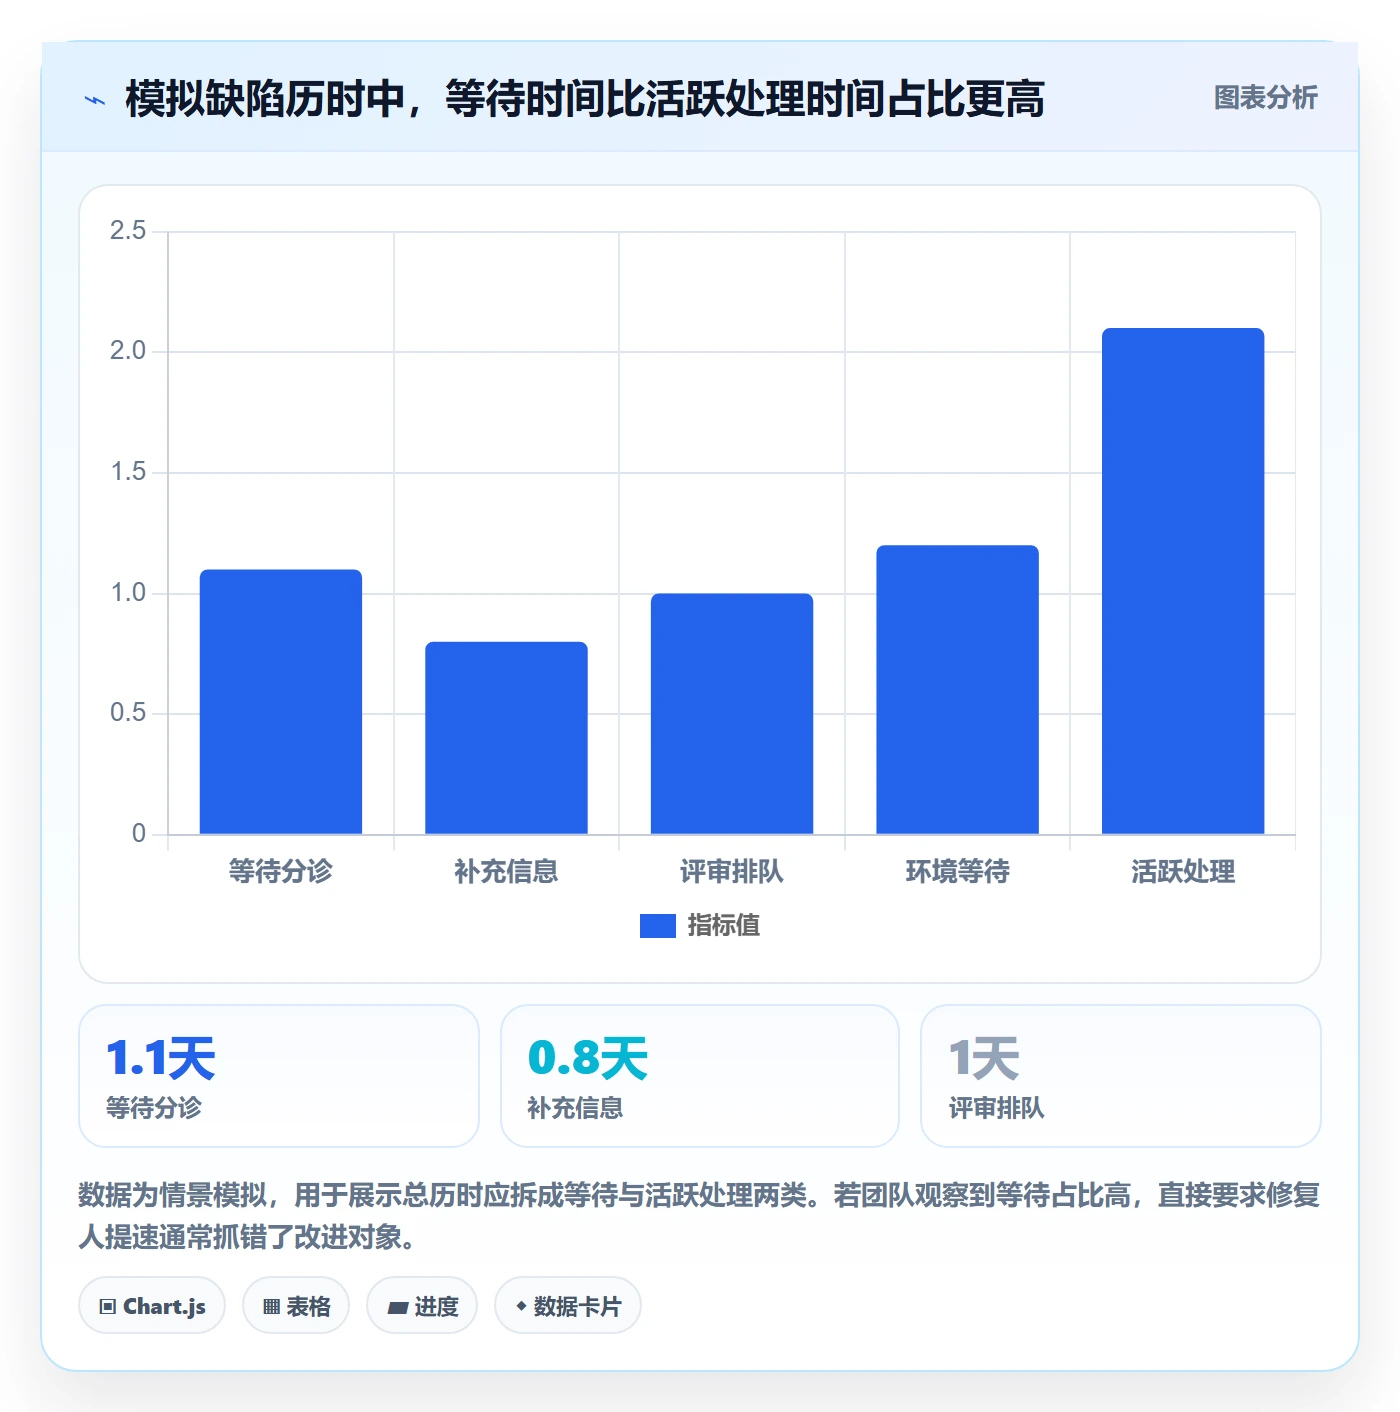The height and width of the screenshot is (1412, 1400).
Task: Click the 环境等待 bar in chart
Action: pos(957,690)
